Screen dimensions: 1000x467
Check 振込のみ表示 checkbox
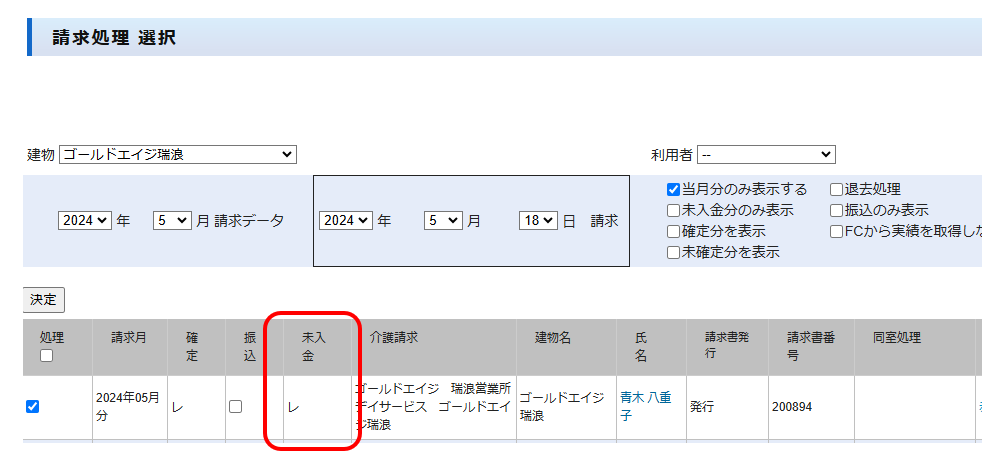pyautogui.click(x=837, y=211)
